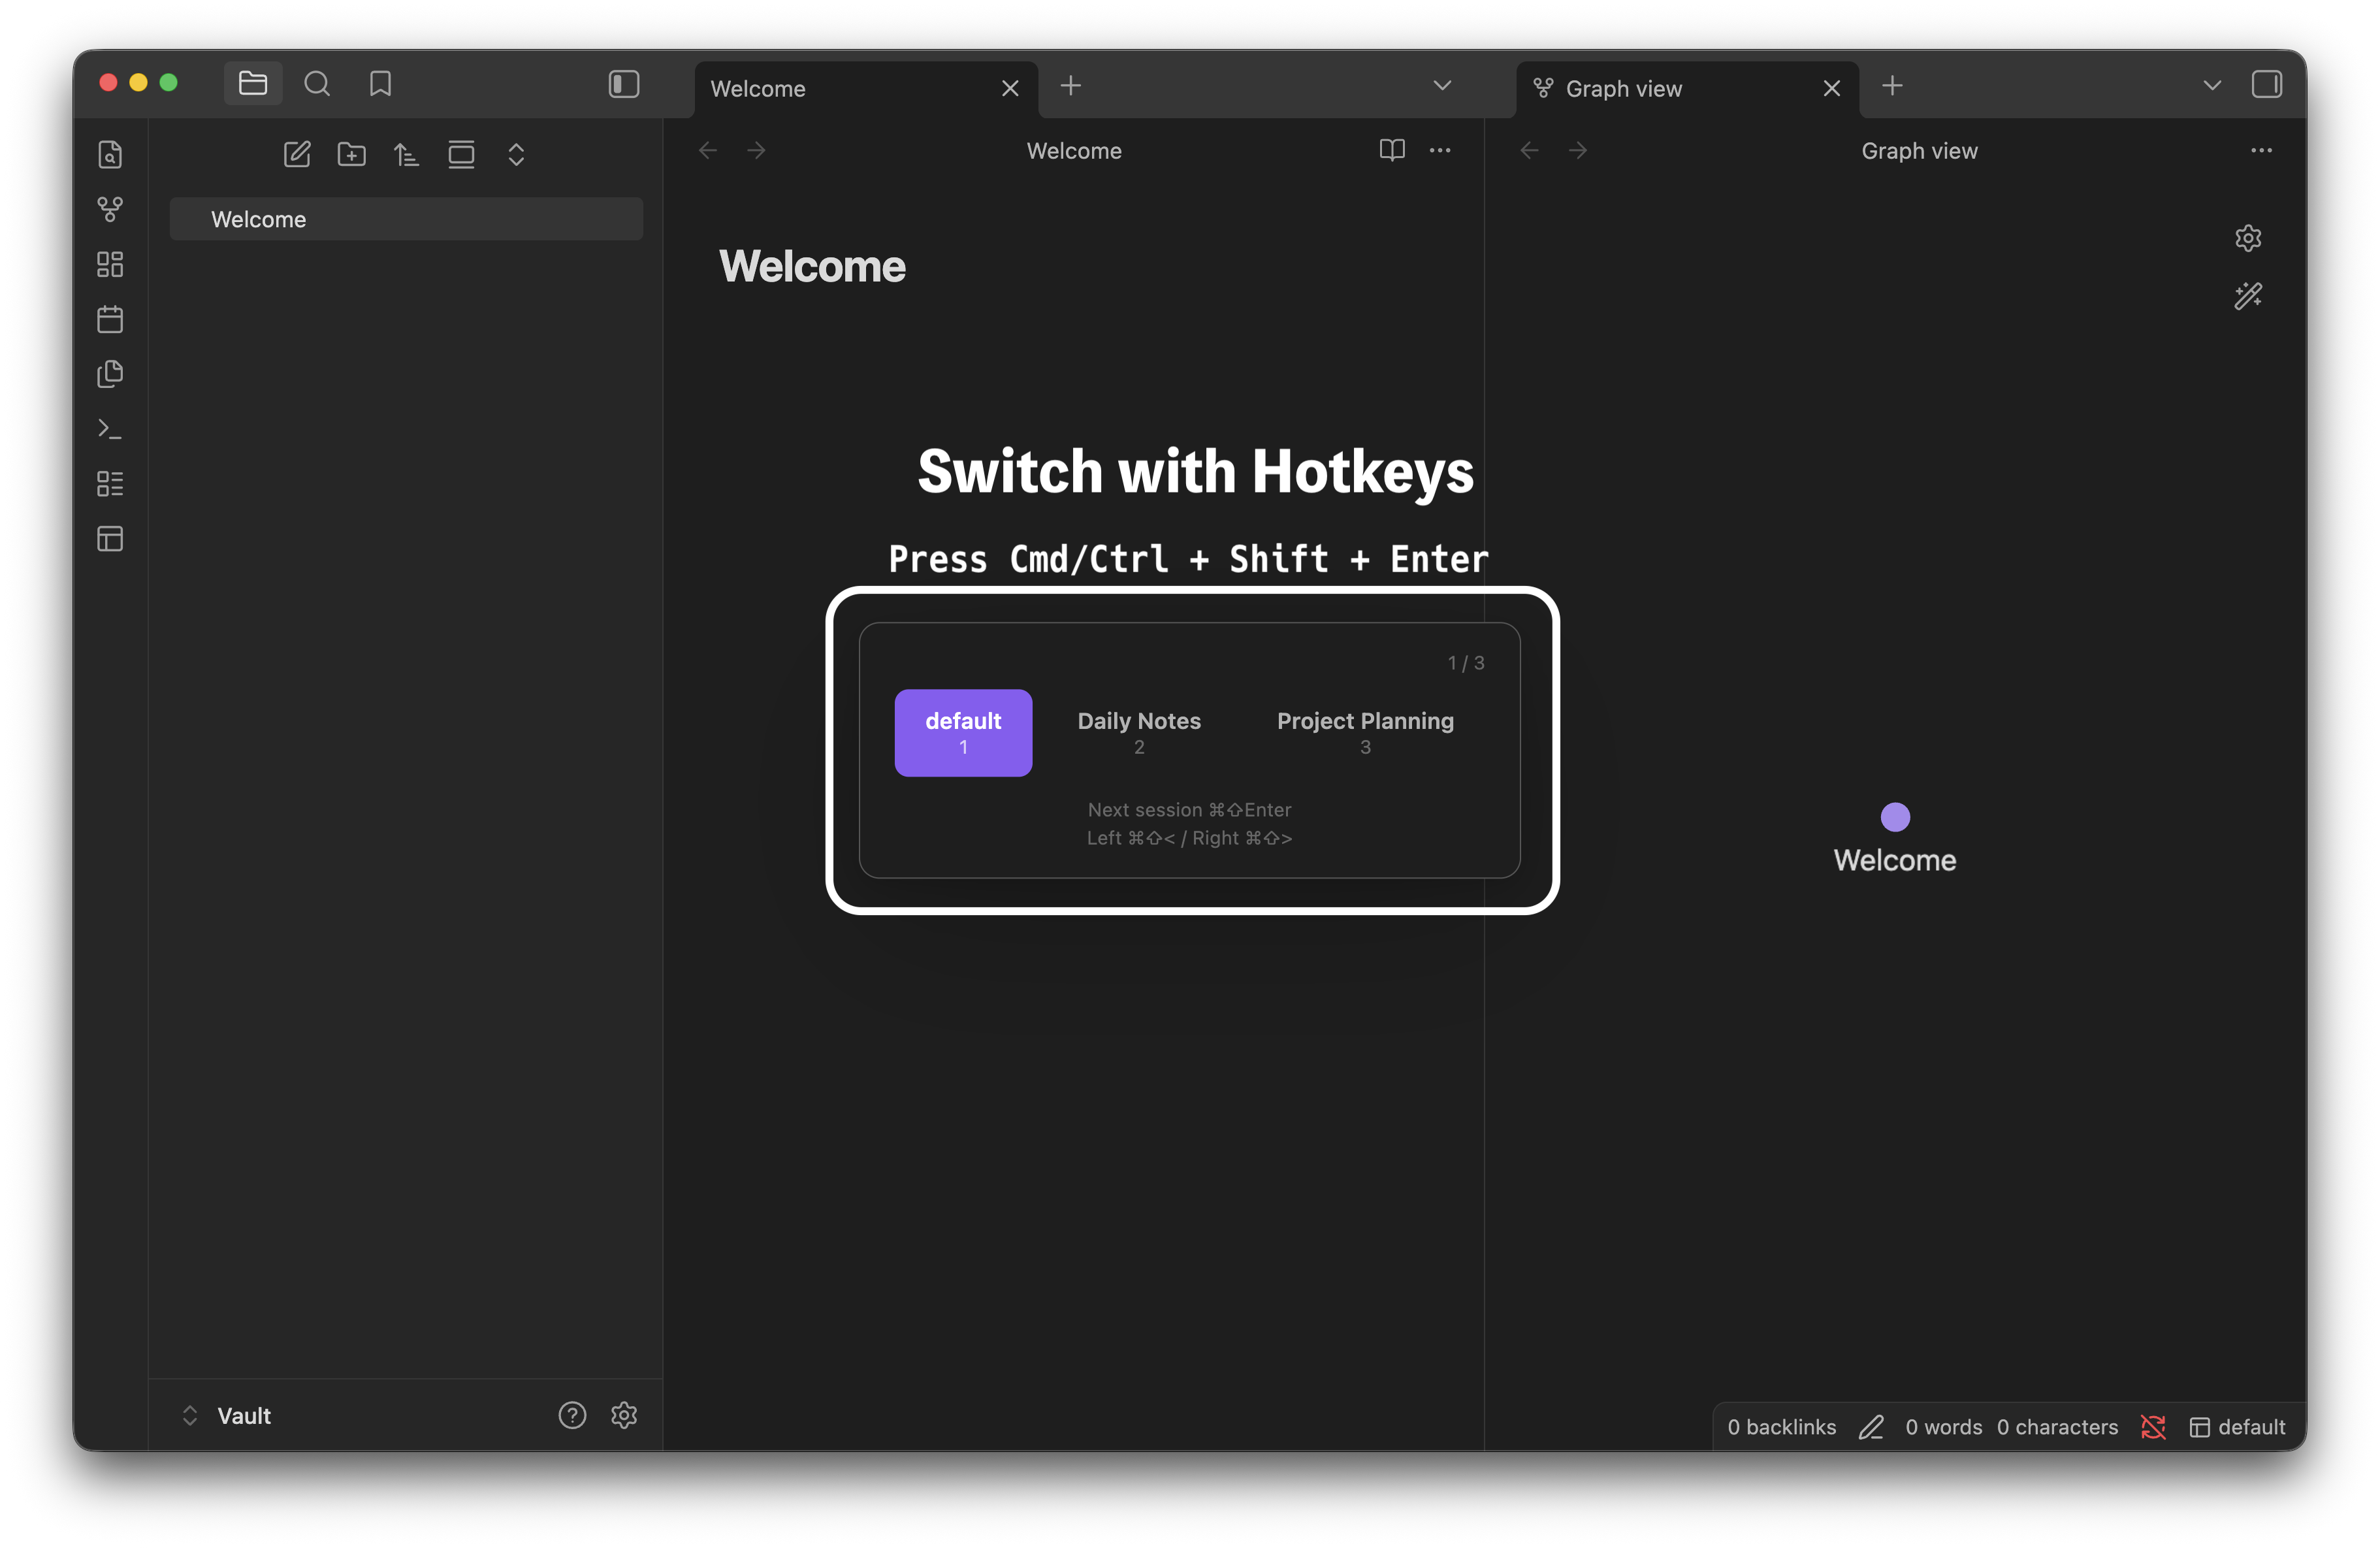Navigate back in Graph view pane
The image size is (2380, 1548).
(x=1530, y=151)
